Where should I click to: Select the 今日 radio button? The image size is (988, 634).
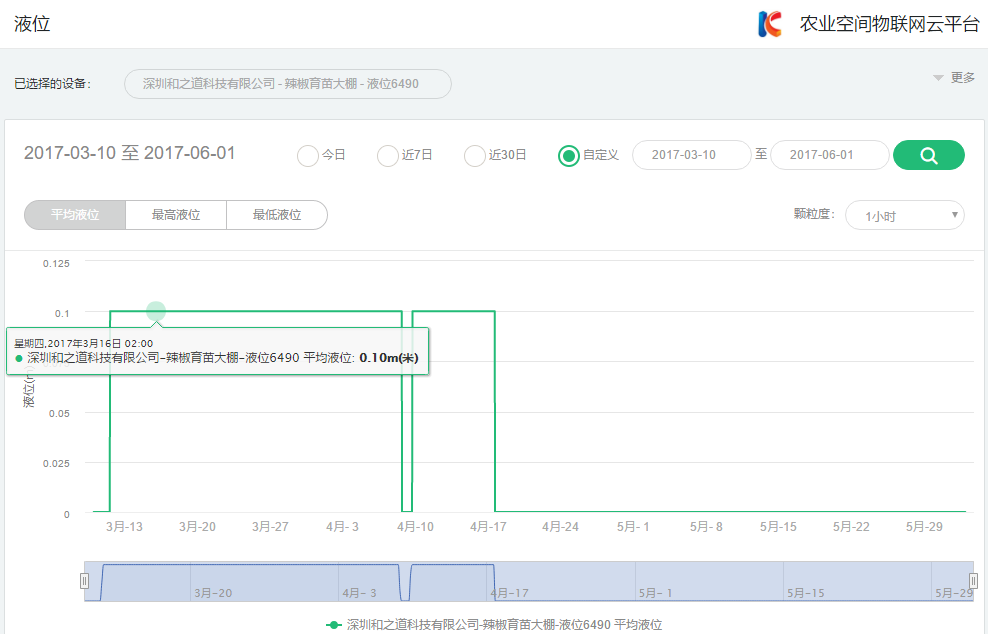coord(309,156)
